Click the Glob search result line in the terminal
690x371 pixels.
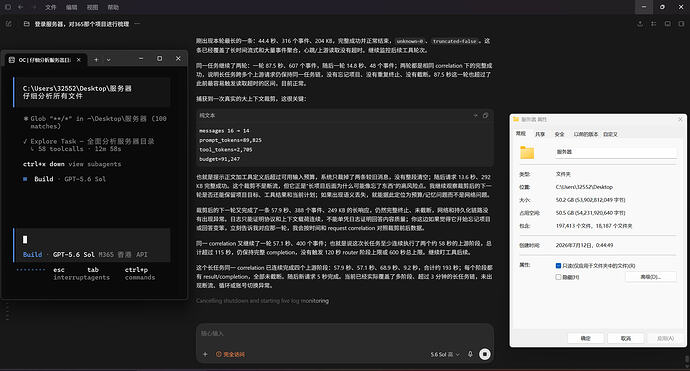tap(95, 122)
